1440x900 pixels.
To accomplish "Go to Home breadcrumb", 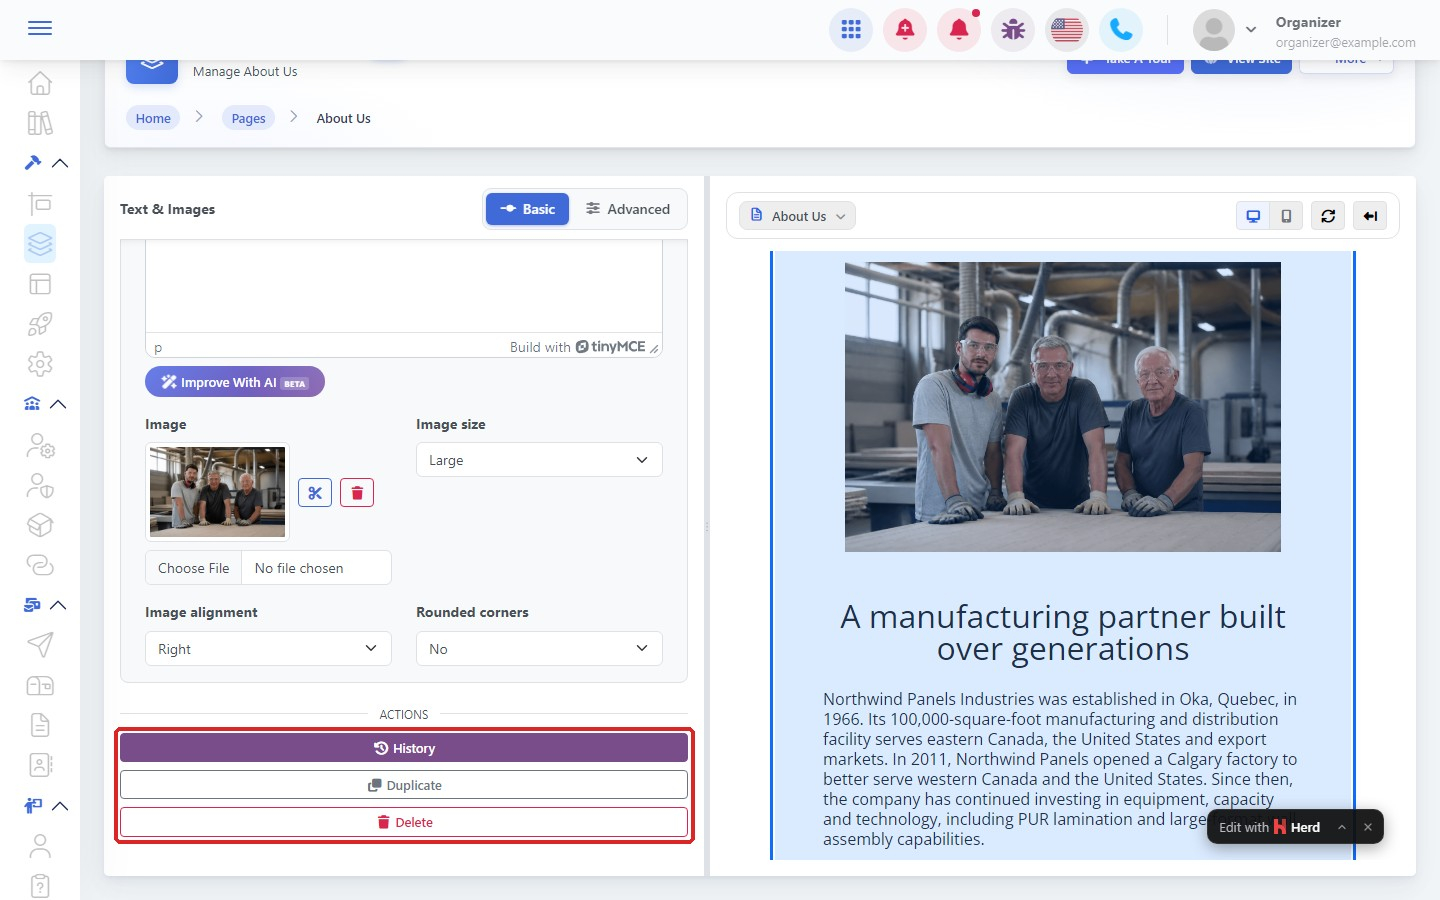I will point(153,118).
